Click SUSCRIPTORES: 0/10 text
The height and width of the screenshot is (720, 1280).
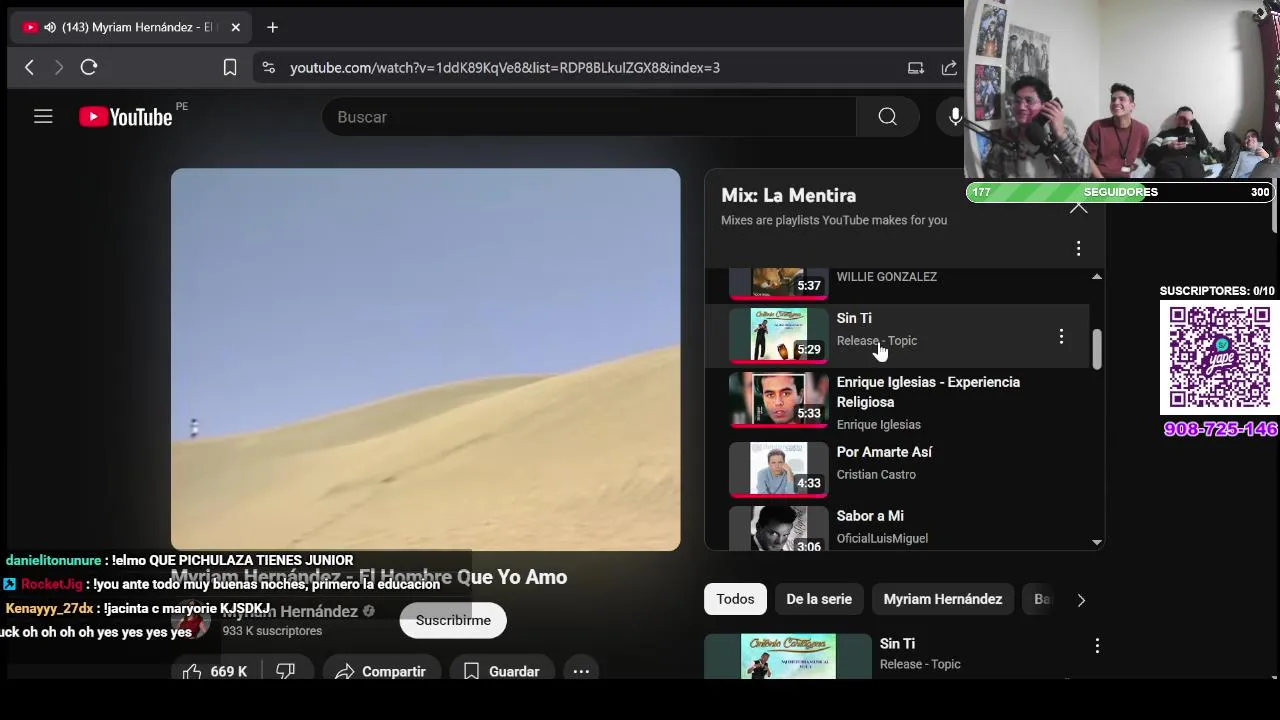[1217, 291]
